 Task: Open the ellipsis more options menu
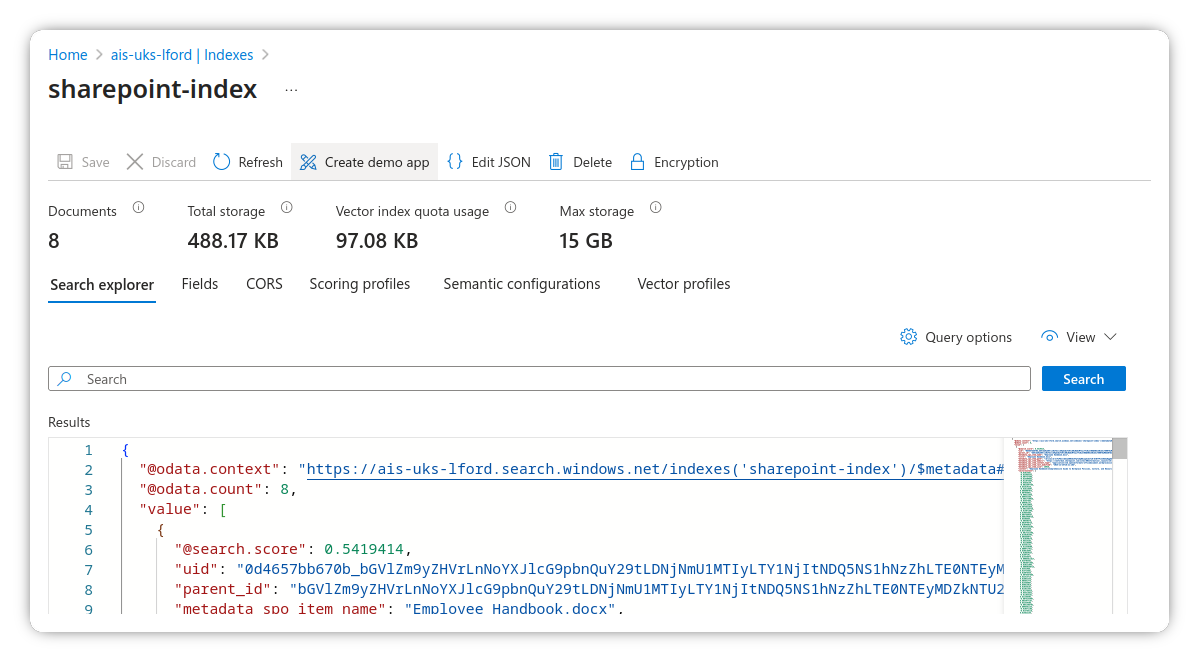291,90
